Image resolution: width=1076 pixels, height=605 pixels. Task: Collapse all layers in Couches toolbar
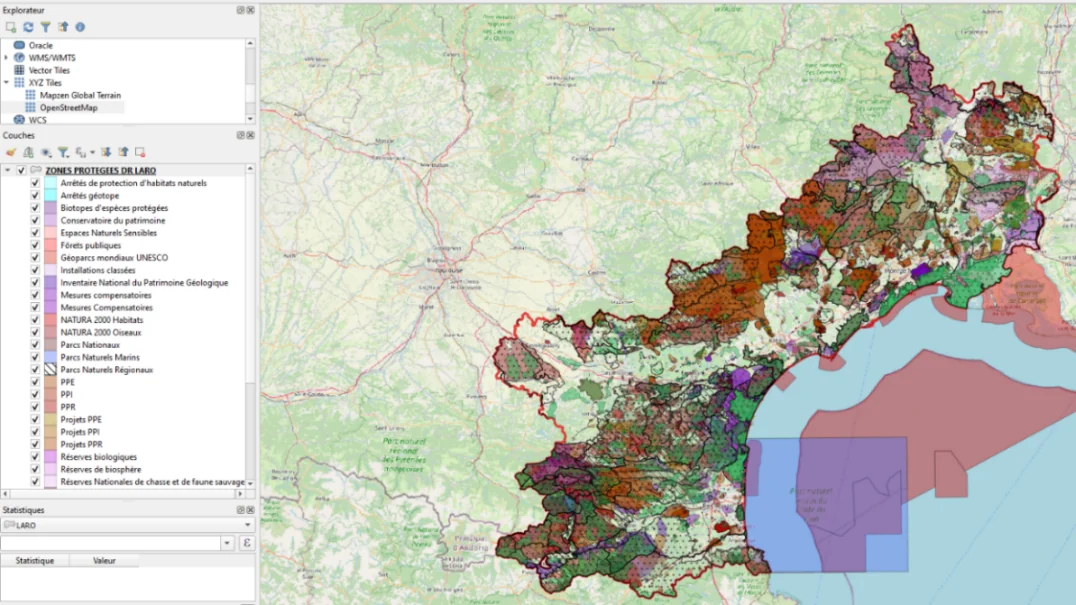tap(123, 152)
